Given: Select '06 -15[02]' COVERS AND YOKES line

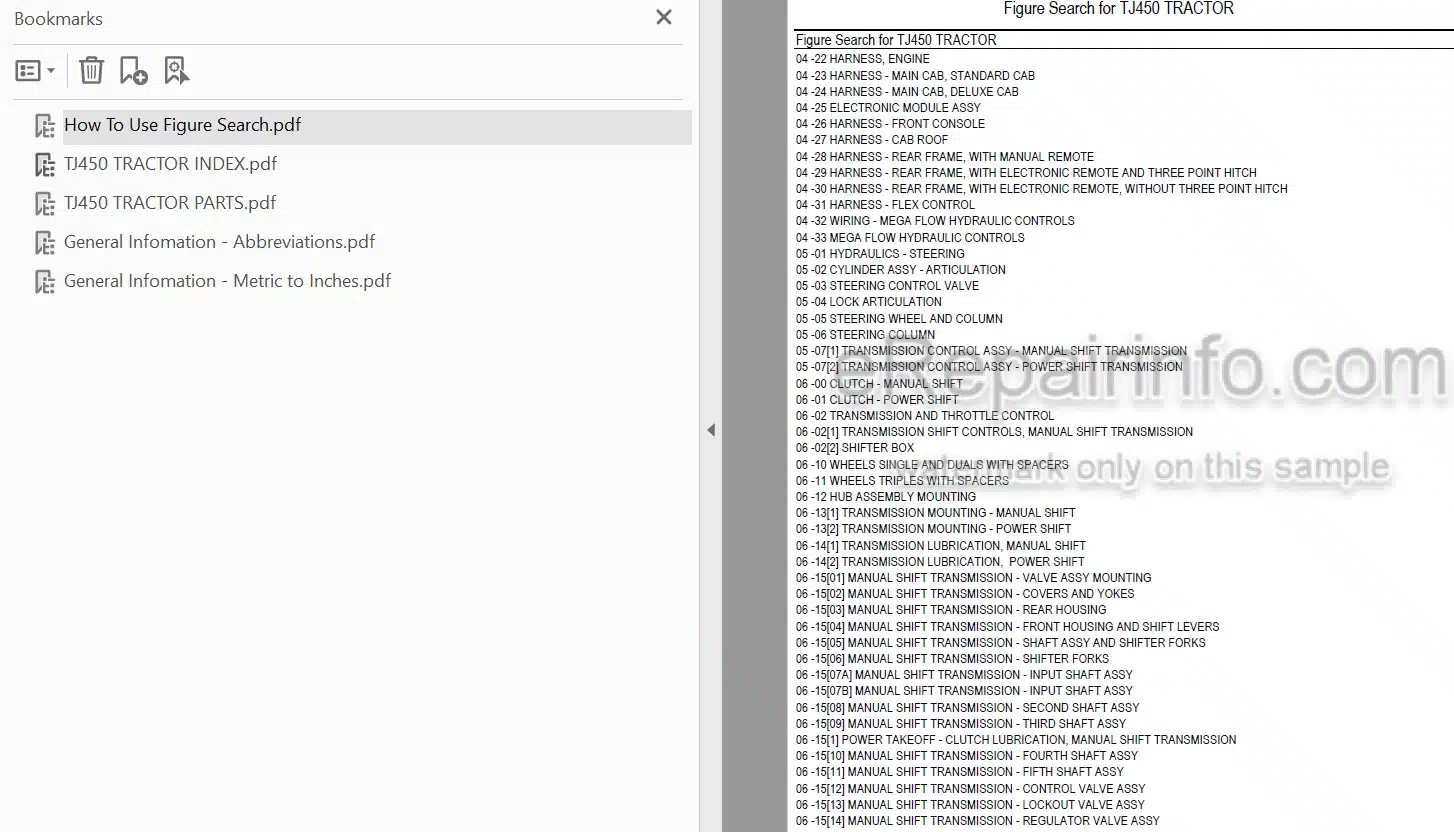Looking at the screenshot, I should coord(965,593).
